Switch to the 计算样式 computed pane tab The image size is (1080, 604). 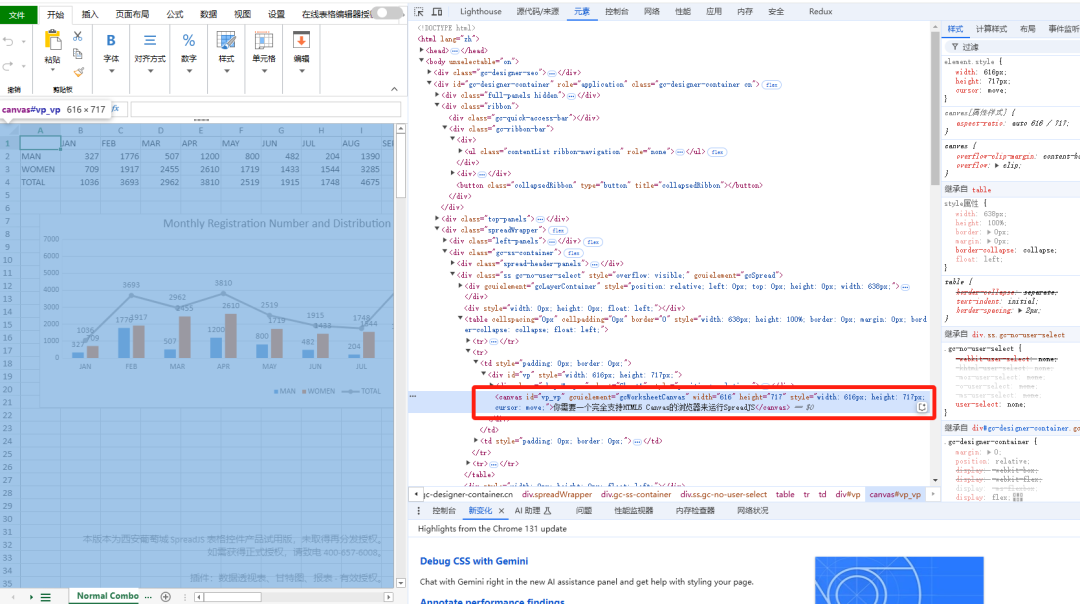coord(991,29)
